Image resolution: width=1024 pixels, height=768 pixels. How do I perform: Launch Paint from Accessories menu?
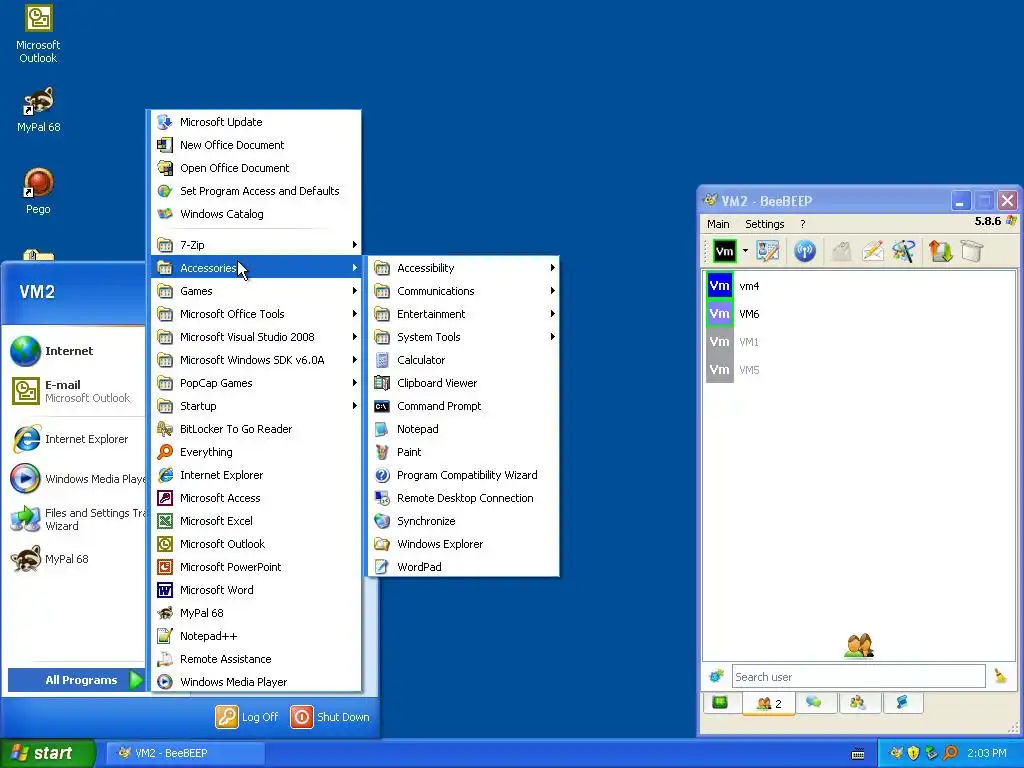pyautogui.click(x=464, y=452)
